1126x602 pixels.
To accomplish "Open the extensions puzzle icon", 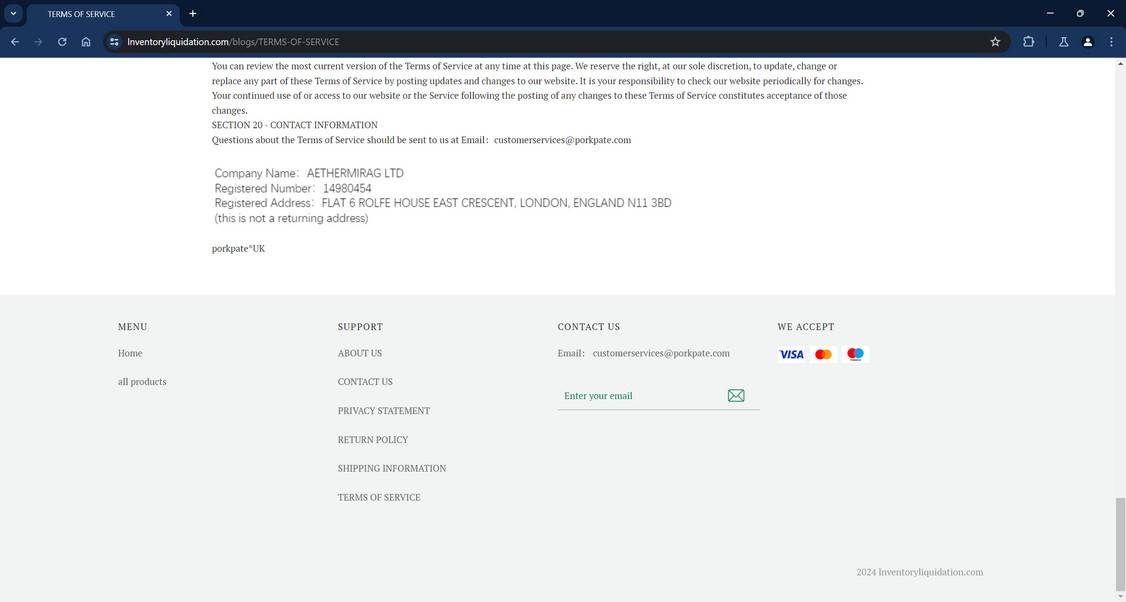I will (x=1028, y=42).
